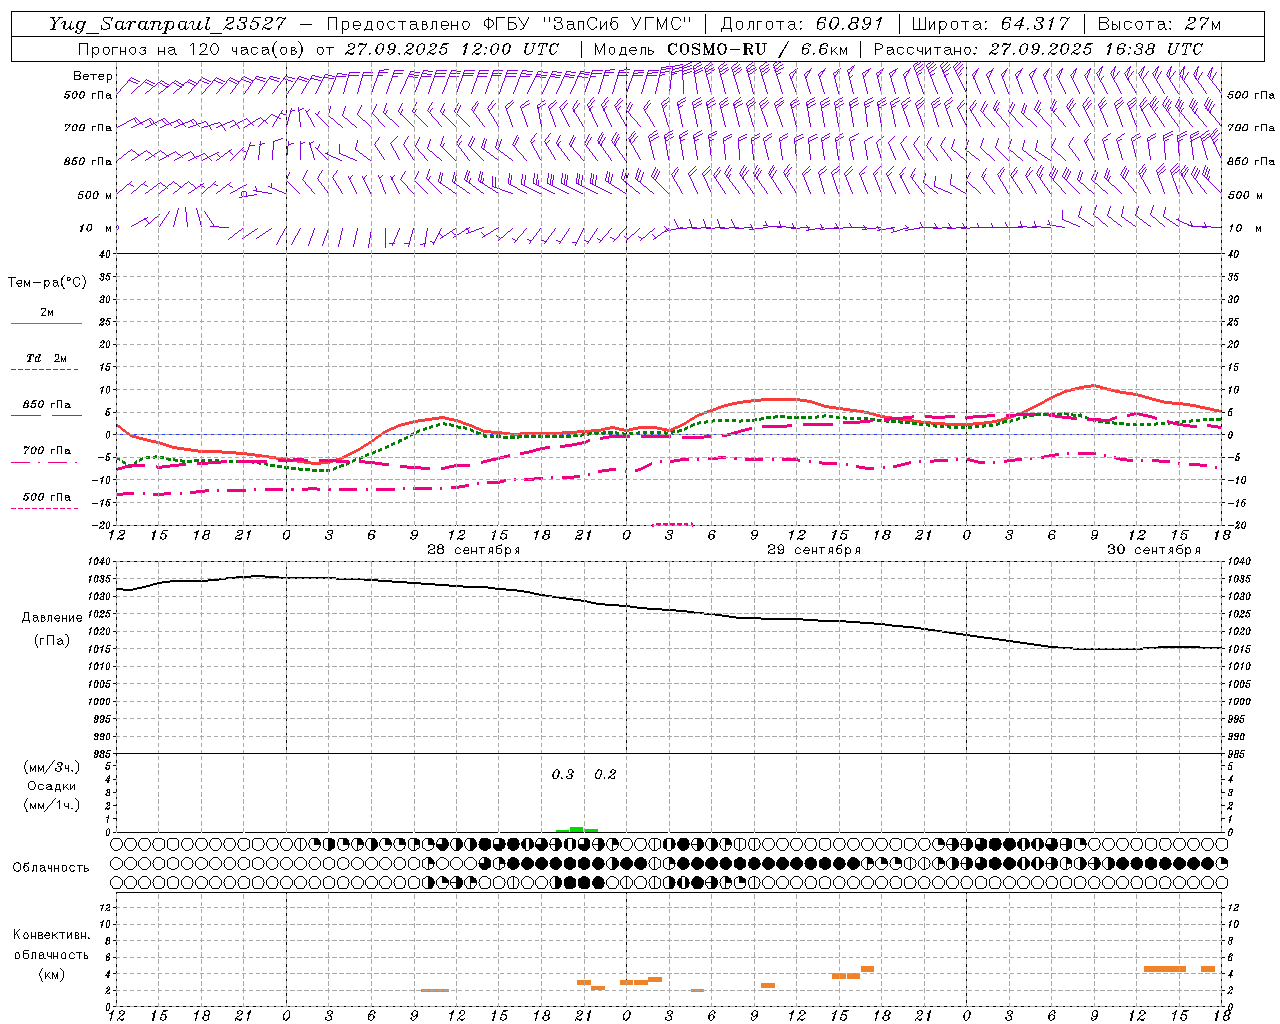1280x1024 pixels.
Task: Click the green precipitation bar
Action: (577, 829)
